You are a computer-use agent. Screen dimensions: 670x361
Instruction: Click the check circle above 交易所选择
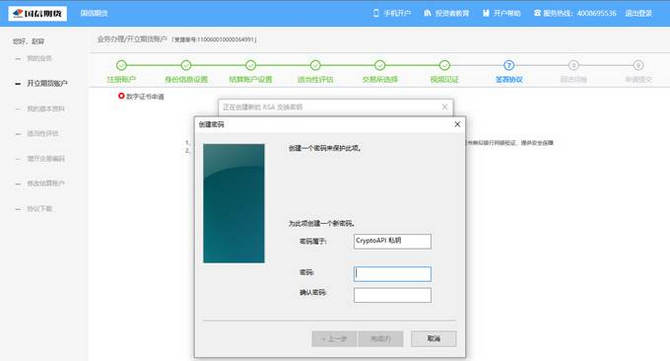pyautogui.click(x=380, y=65)
